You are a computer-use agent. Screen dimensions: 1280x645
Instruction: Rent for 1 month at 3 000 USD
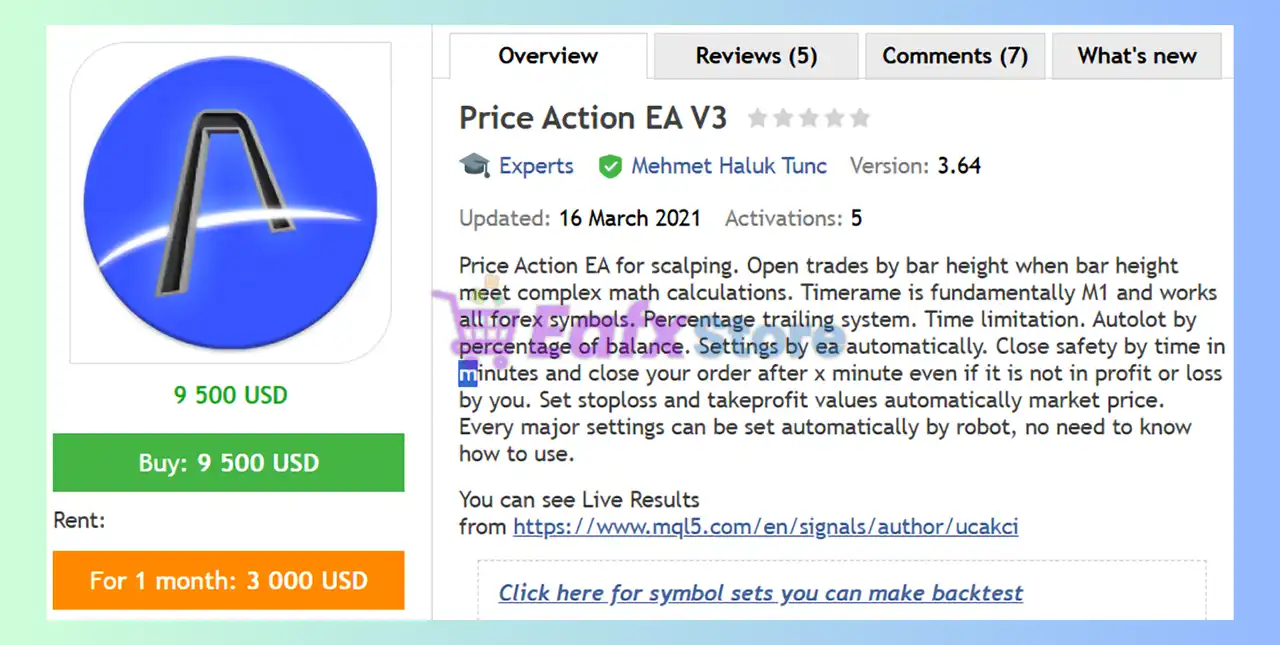point(228,580)
